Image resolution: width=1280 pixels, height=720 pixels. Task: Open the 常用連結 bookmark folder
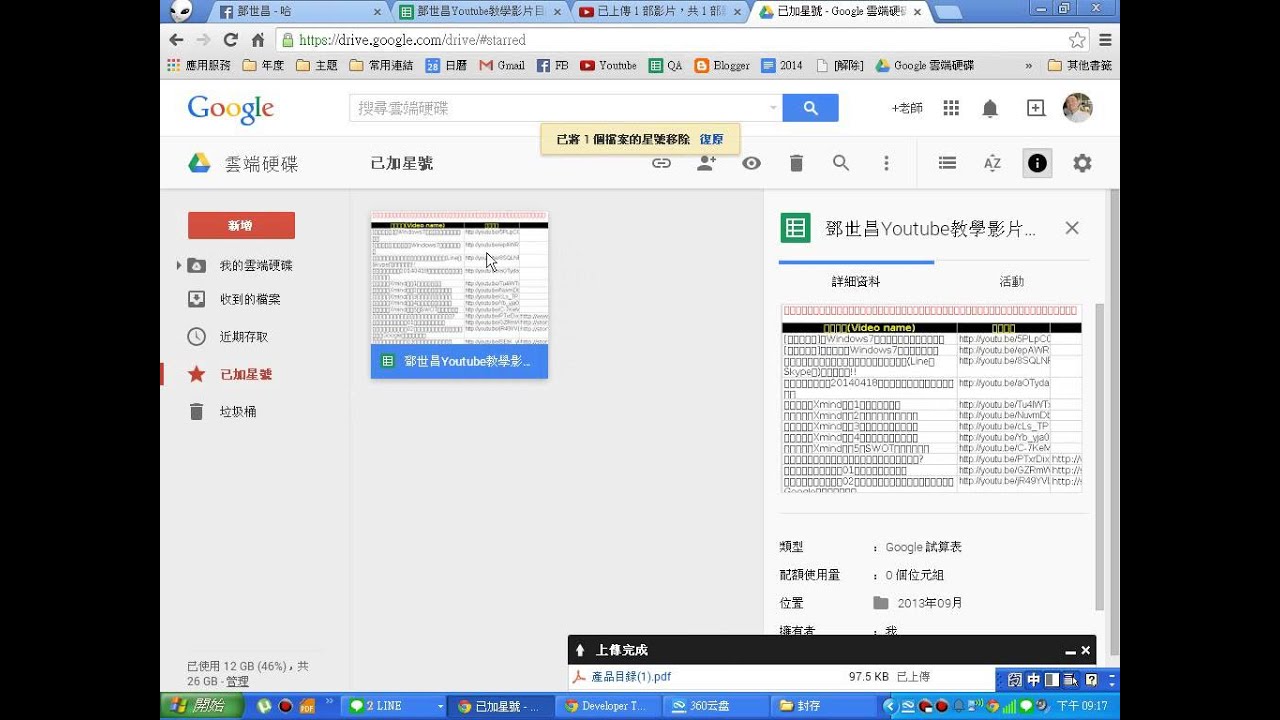(x=381, y=65)
